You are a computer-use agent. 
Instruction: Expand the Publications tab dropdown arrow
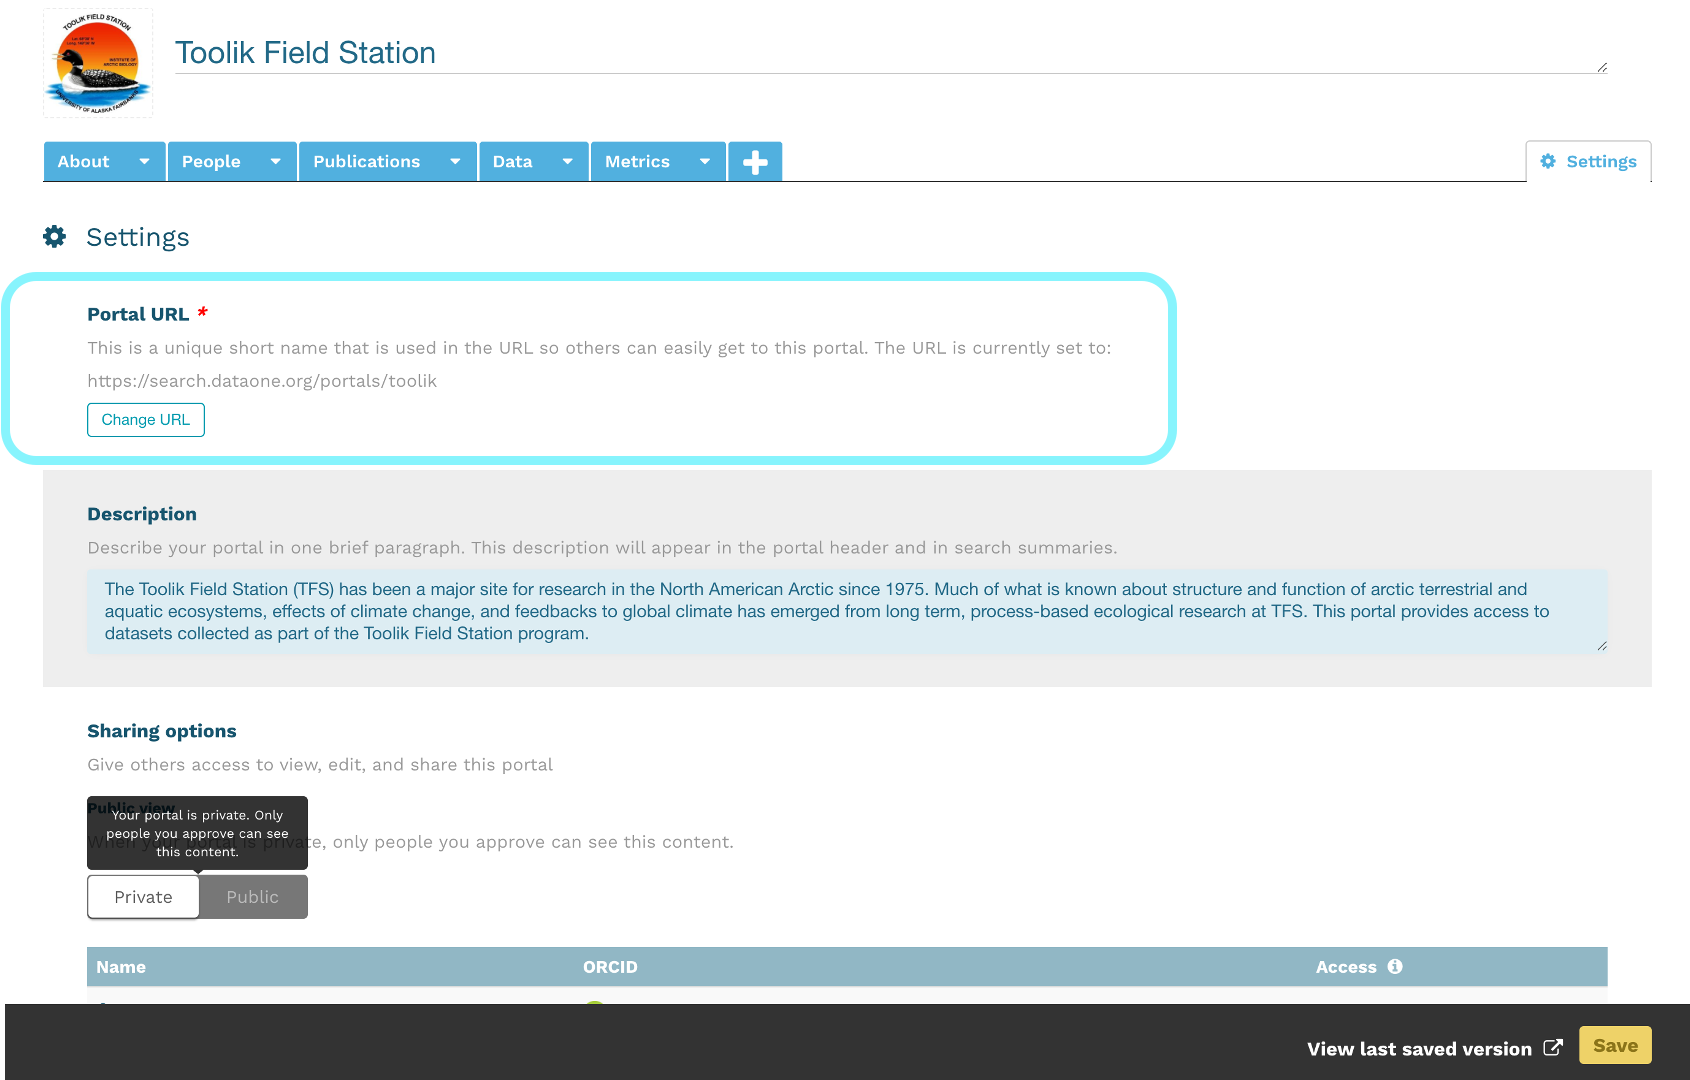tap(456, 161)
